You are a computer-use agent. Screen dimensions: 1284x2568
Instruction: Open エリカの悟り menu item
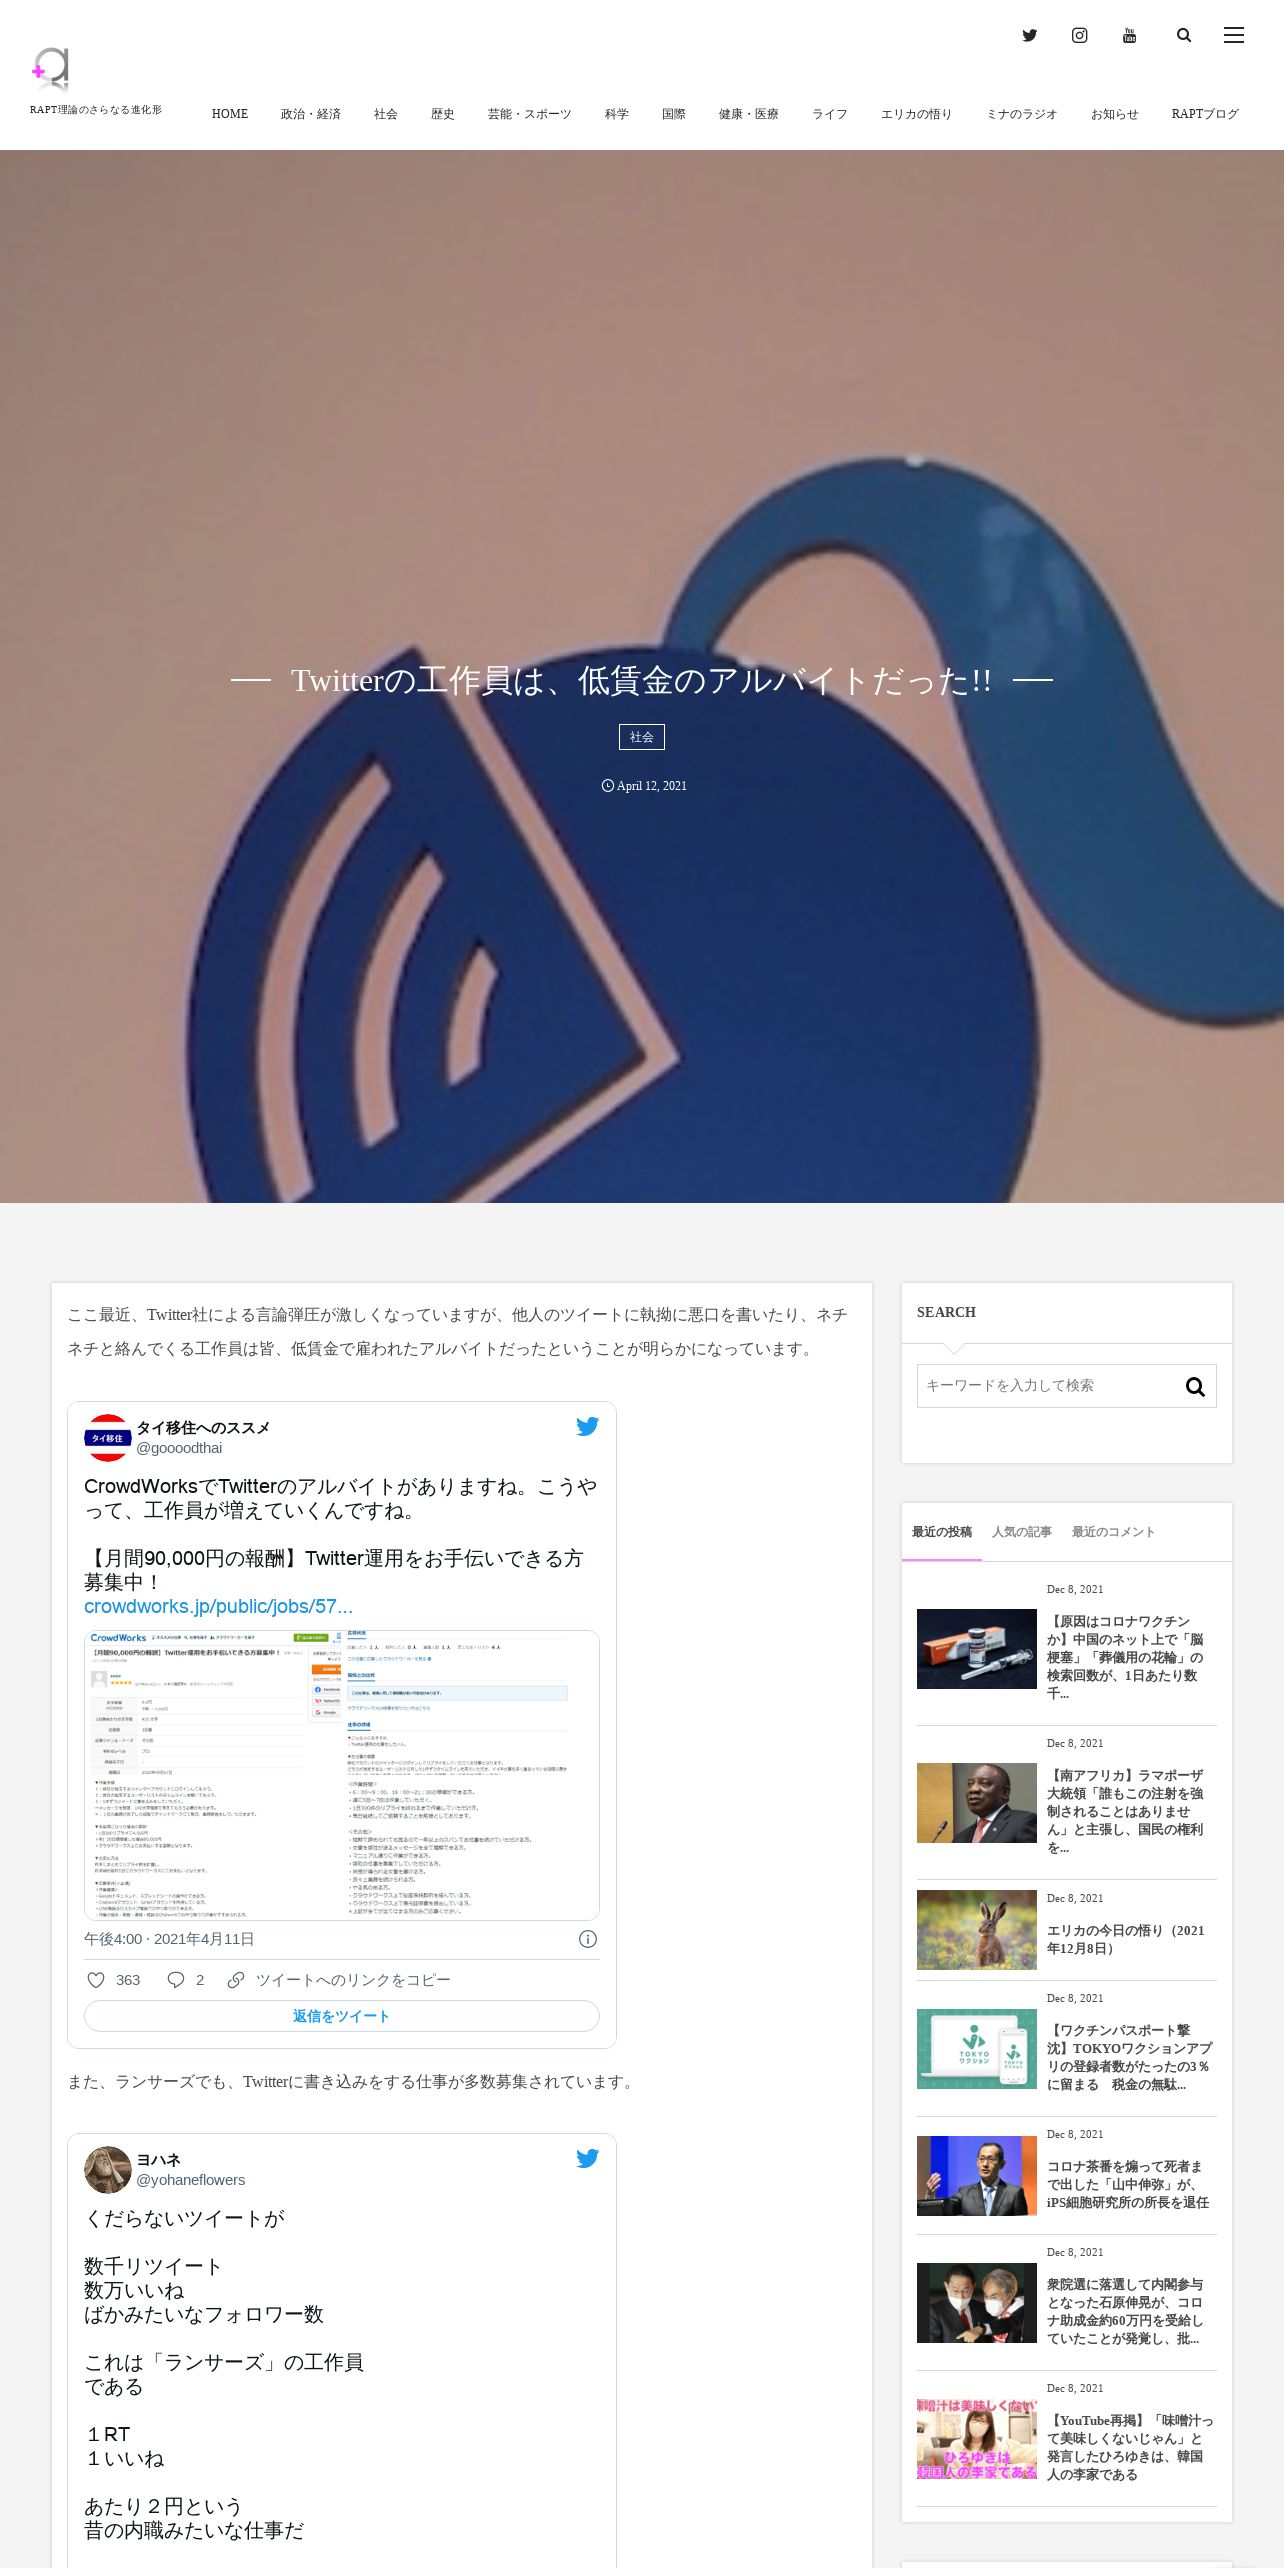[917, 114]
